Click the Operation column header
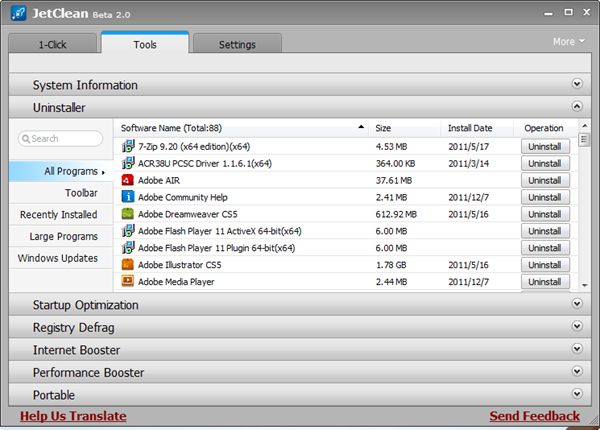The width and height of the screenshot is (600, 430). coord(544,128)
